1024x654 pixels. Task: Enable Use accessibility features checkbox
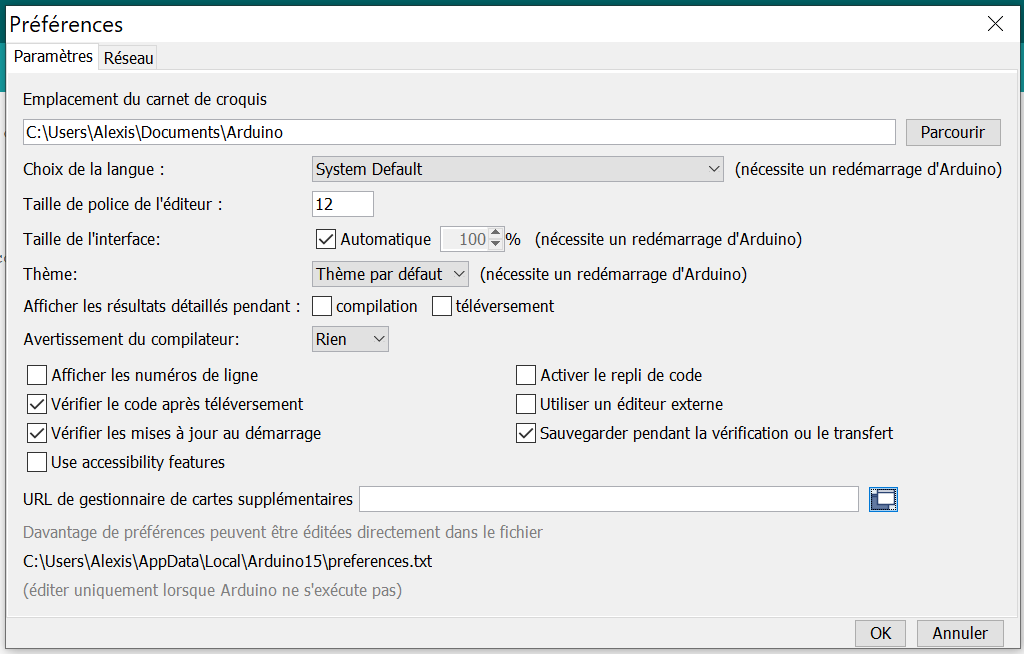37,462
